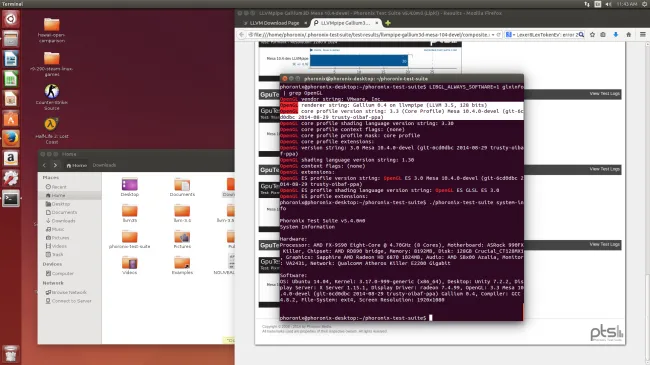Open URL history dropdown in address bar
This screenshot has width=650, height=365.
(x=493, y=35)
